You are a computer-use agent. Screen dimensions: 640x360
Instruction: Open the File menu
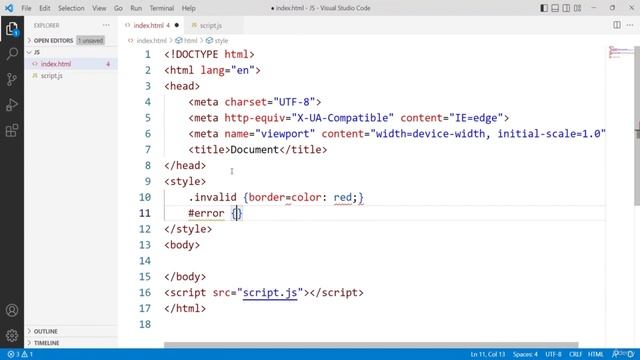point(26,8)
